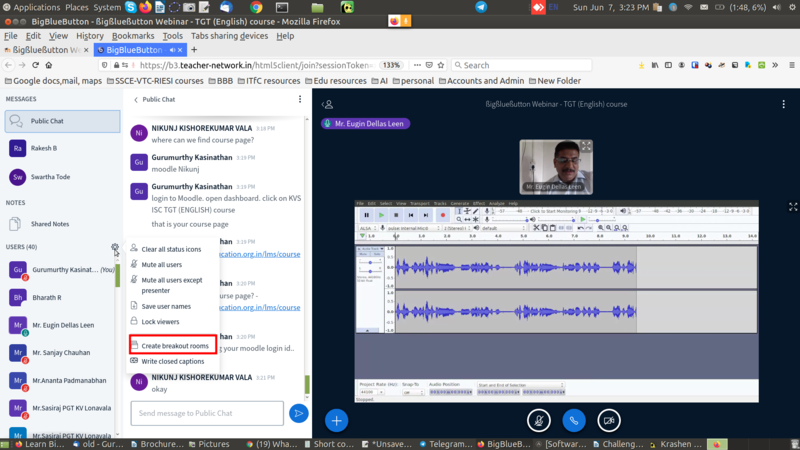The width and height of the screenshot is (800, 450).
Task: Make the presentation fullscreen
Action: (793, 207)
